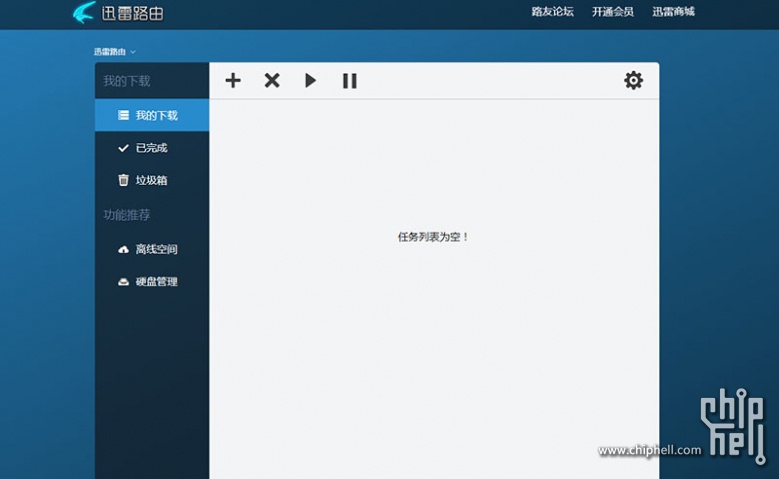The image size is (779, 479).
Task: Delete task with the X toolbar icon
Action: coord(272,80)
